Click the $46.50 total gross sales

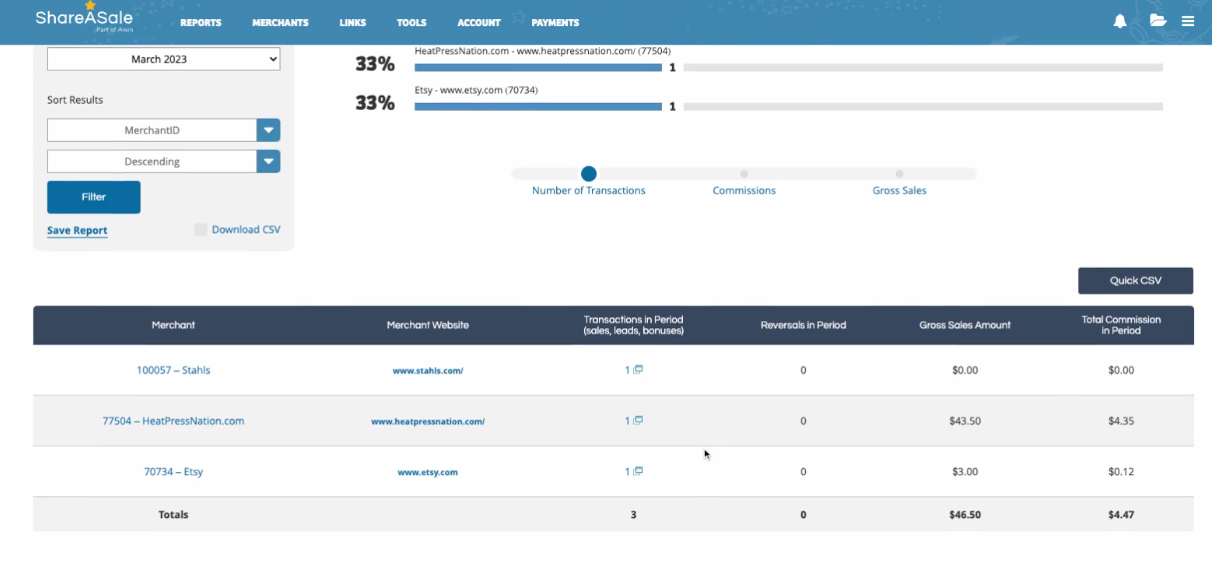tap(965, 515)
